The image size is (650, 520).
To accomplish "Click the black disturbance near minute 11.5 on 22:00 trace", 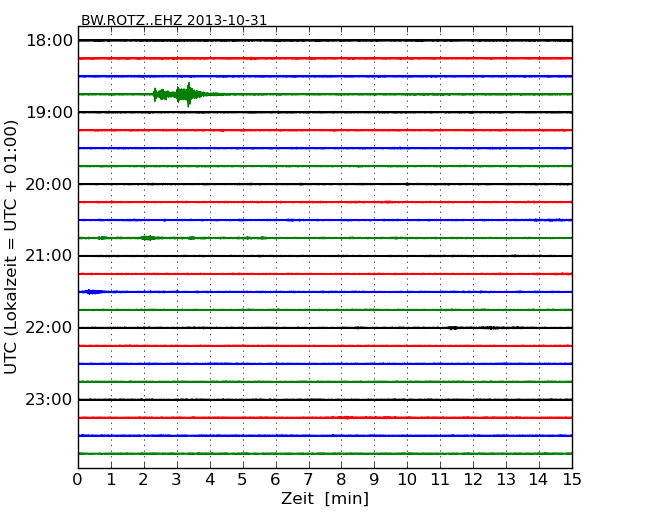I will 453,328.
